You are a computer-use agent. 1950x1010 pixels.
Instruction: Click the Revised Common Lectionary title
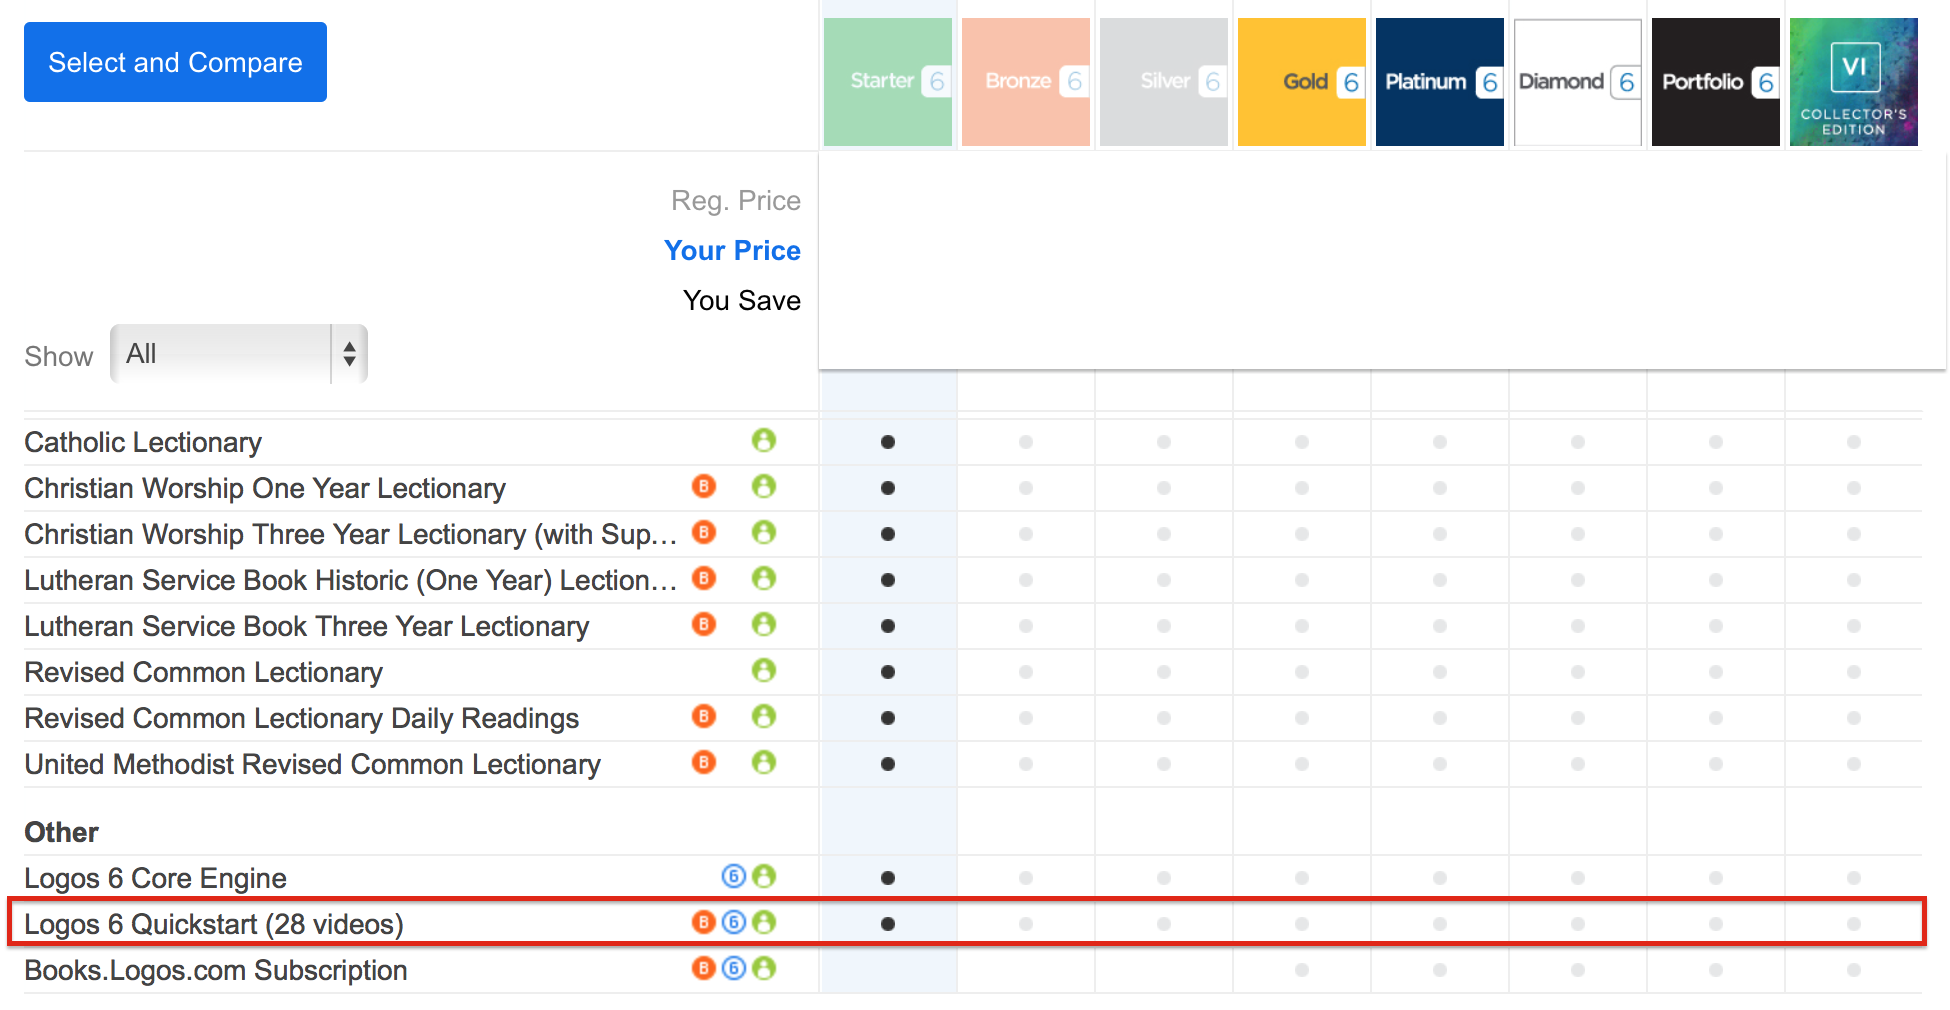[x=203, y=672]
